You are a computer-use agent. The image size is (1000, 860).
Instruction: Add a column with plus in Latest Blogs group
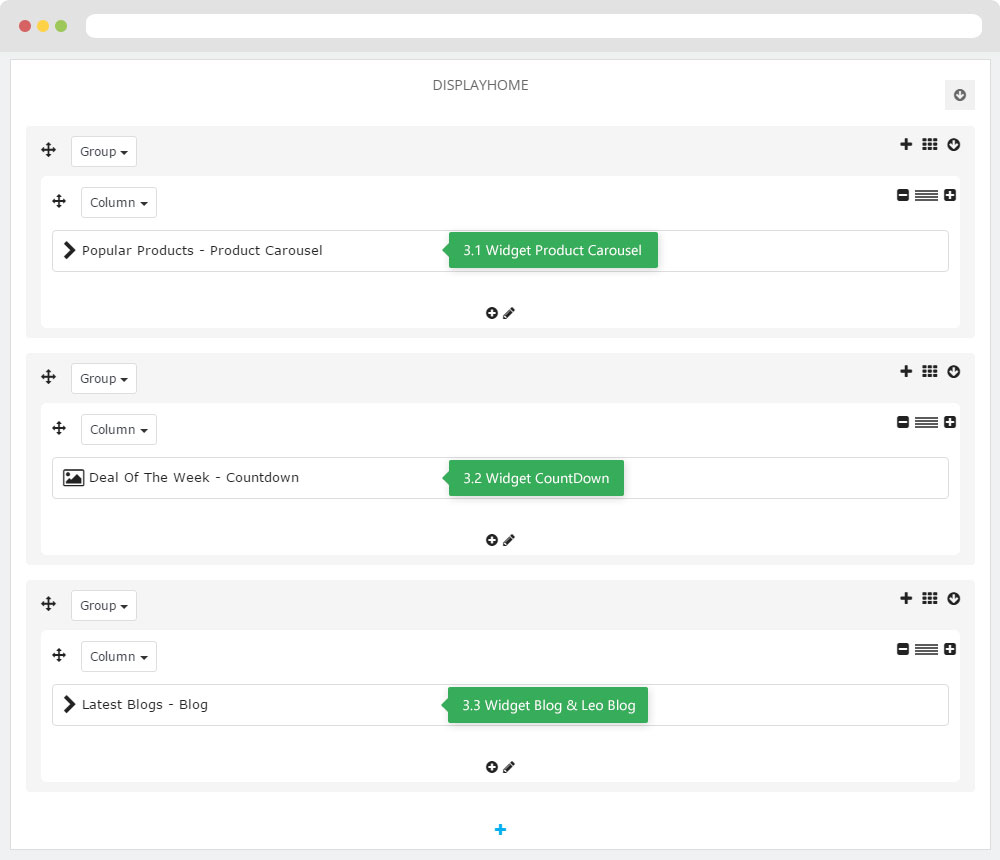[x=906, y=598]
